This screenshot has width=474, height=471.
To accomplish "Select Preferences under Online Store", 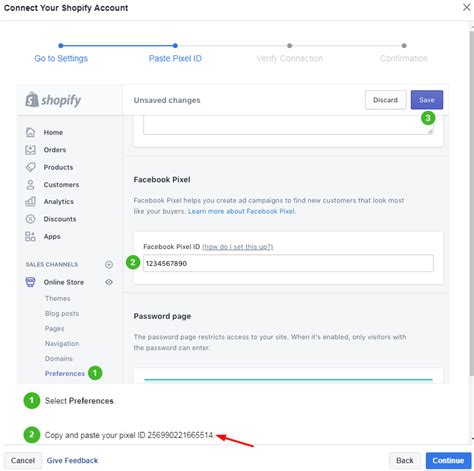I will (65, 373).
